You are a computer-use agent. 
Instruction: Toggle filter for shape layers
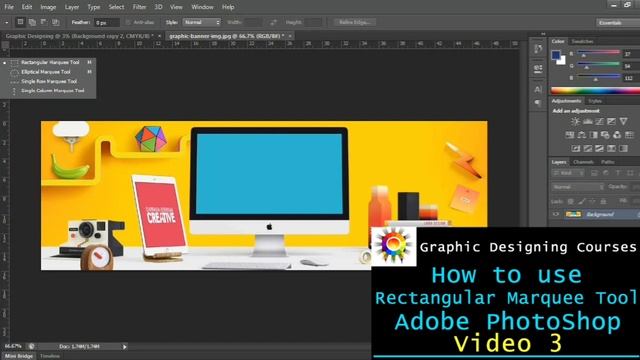coord(630,173)
